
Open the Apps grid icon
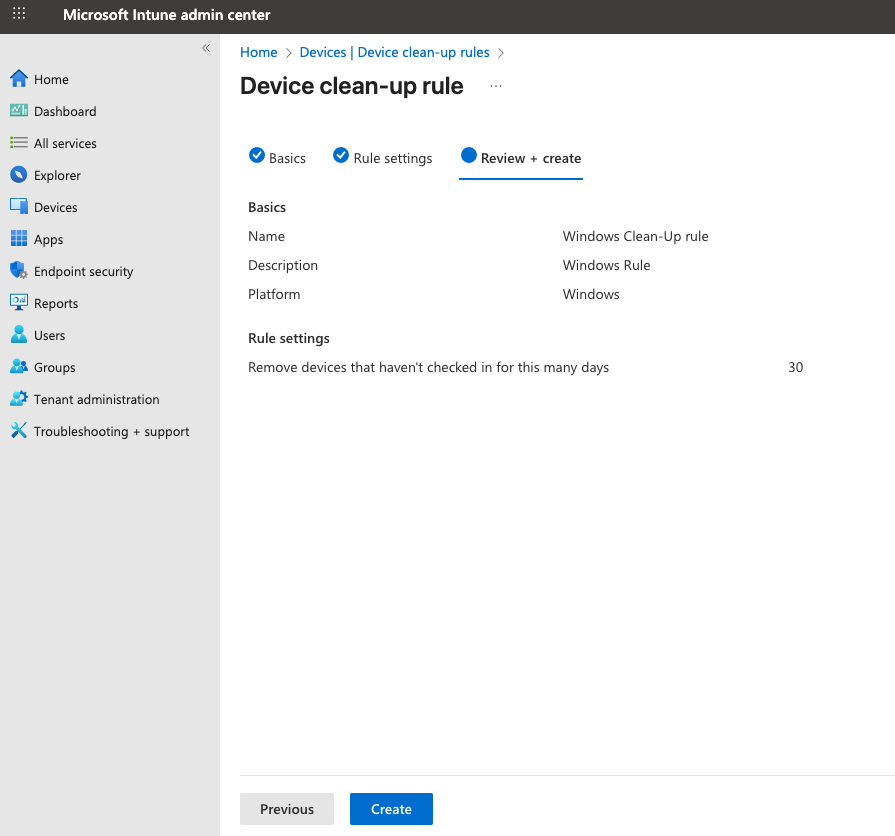(x=18, y=239)
